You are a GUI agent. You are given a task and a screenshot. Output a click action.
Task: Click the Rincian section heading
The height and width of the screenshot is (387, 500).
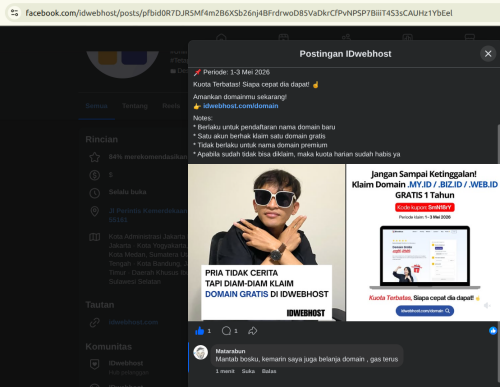pyautogui.click(x=101, y=139)
